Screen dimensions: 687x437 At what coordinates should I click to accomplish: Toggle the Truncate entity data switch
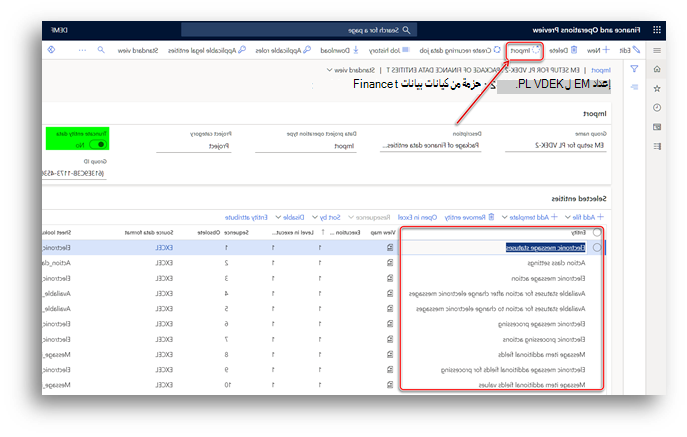[x=98, y=145]
